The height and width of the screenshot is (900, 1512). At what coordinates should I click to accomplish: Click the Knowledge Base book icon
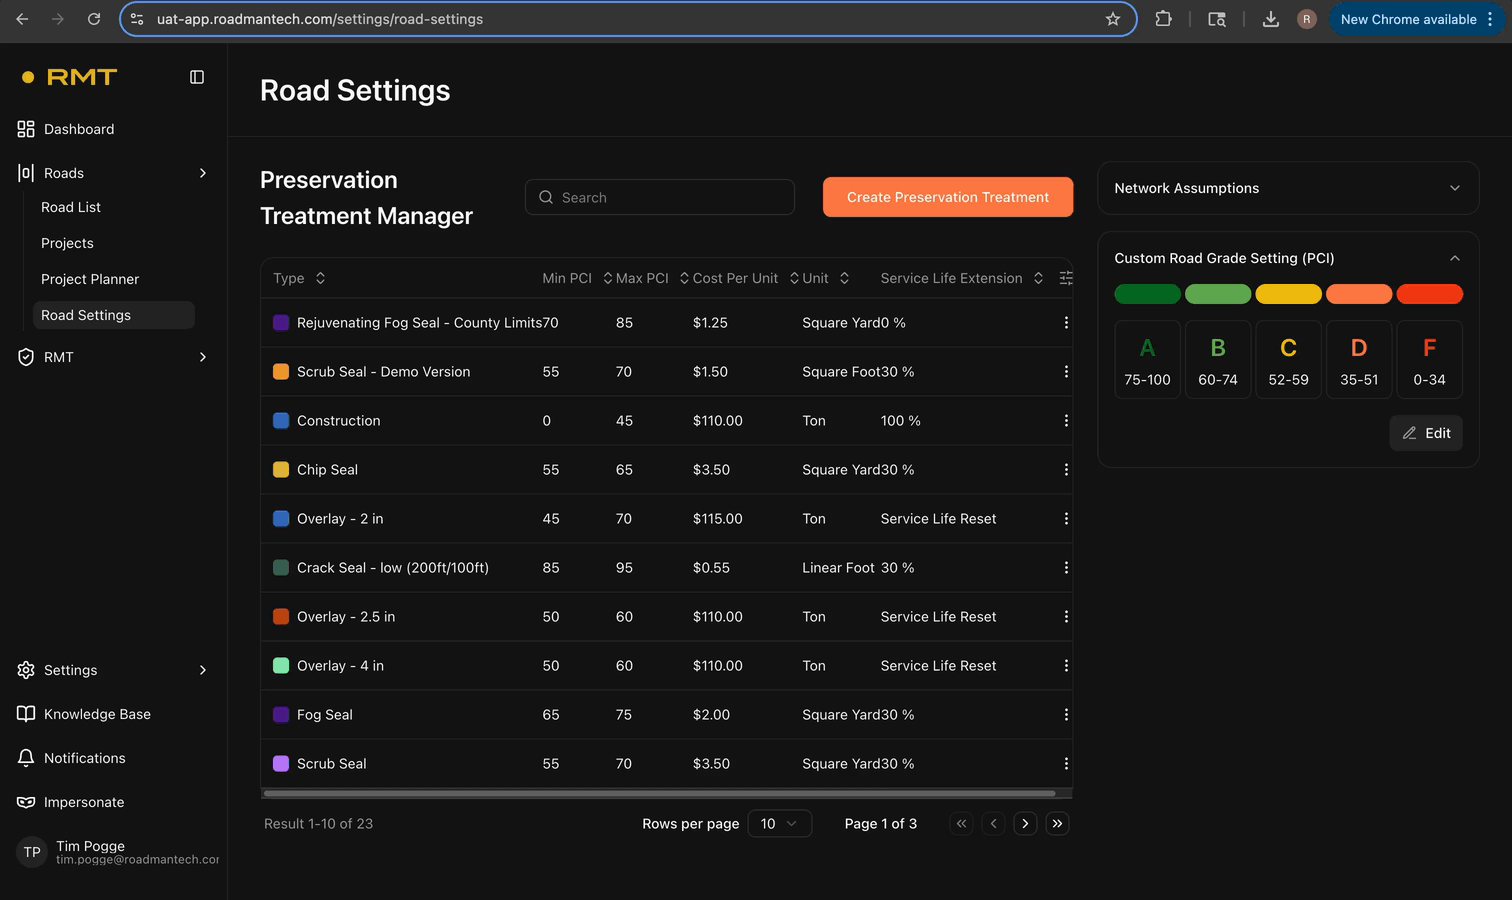26,714
